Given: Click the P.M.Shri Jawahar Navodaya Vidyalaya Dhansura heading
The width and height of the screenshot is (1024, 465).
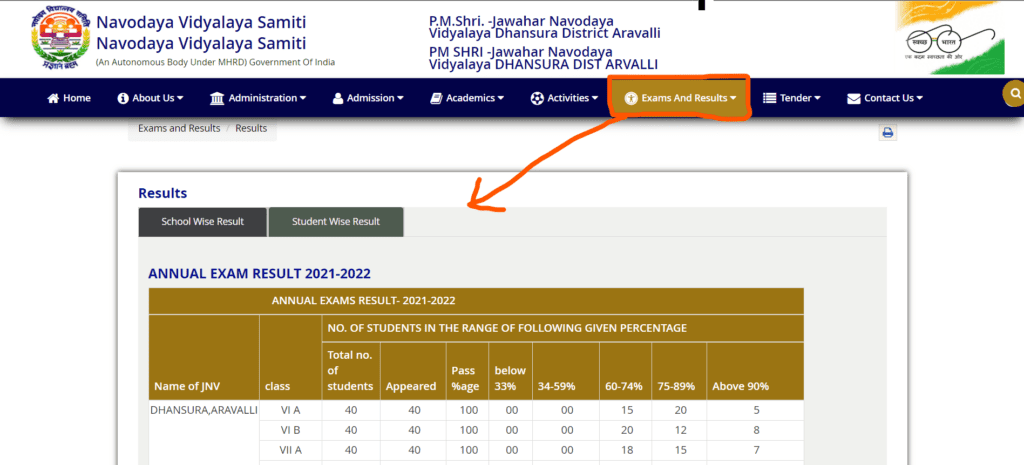Looking at the screenshot, I should (545, 27).
